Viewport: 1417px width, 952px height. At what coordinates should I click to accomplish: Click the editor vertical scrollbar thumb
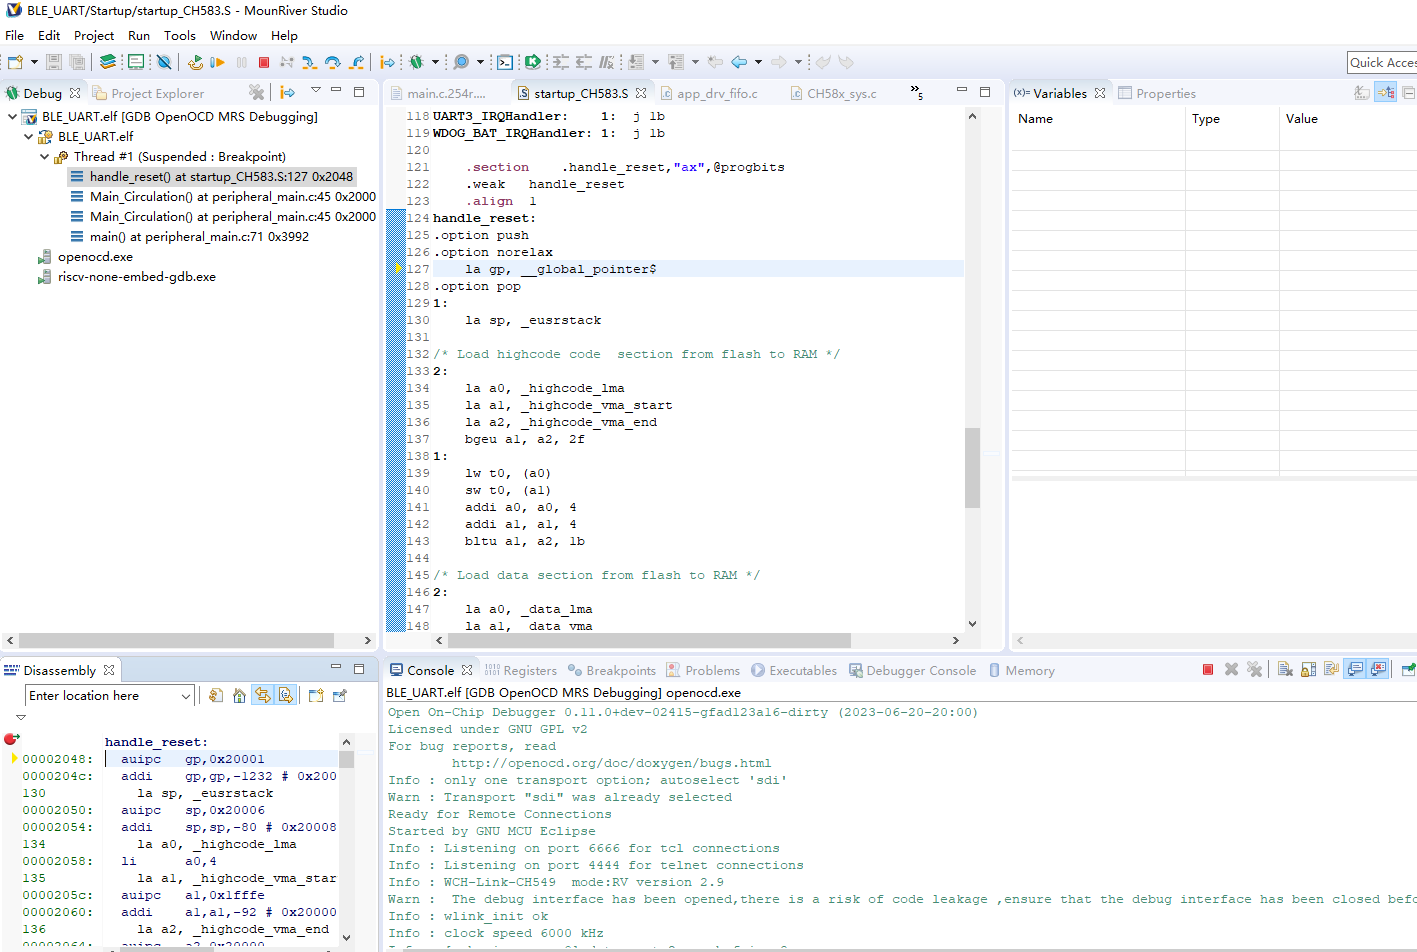(x=972, y=467)
